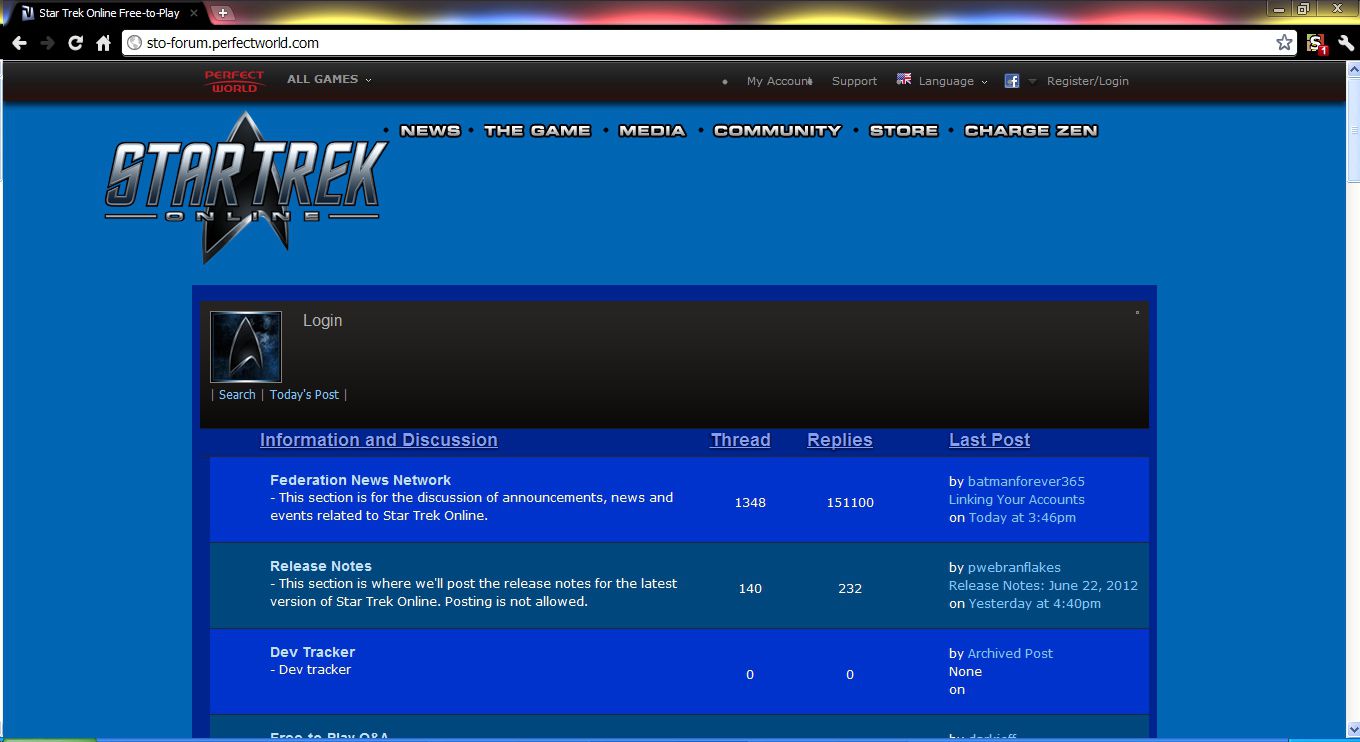
Task: Click the replies count 151100
Action: point(850,502)
